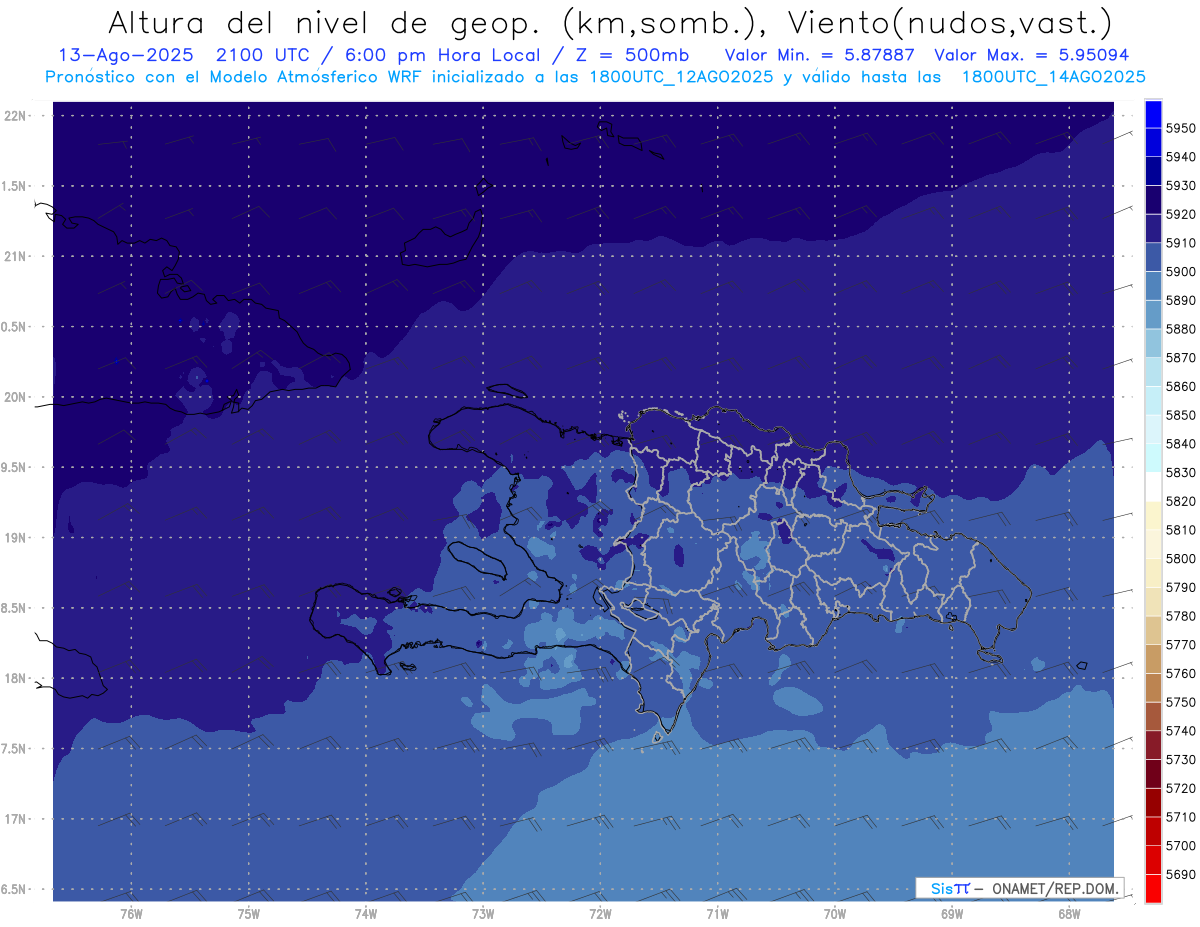Click the '5950' colorbar value label
1200x927 pixels.
[1181, 128]
